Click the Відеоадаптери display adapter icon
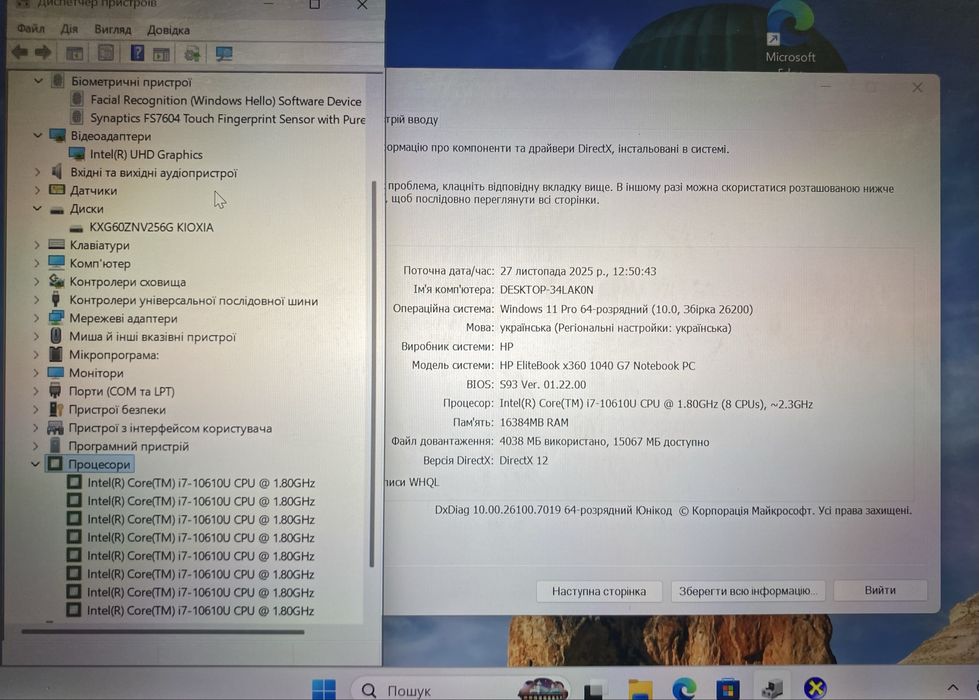Viewport: 979px width, 700px height. [57, 136]
